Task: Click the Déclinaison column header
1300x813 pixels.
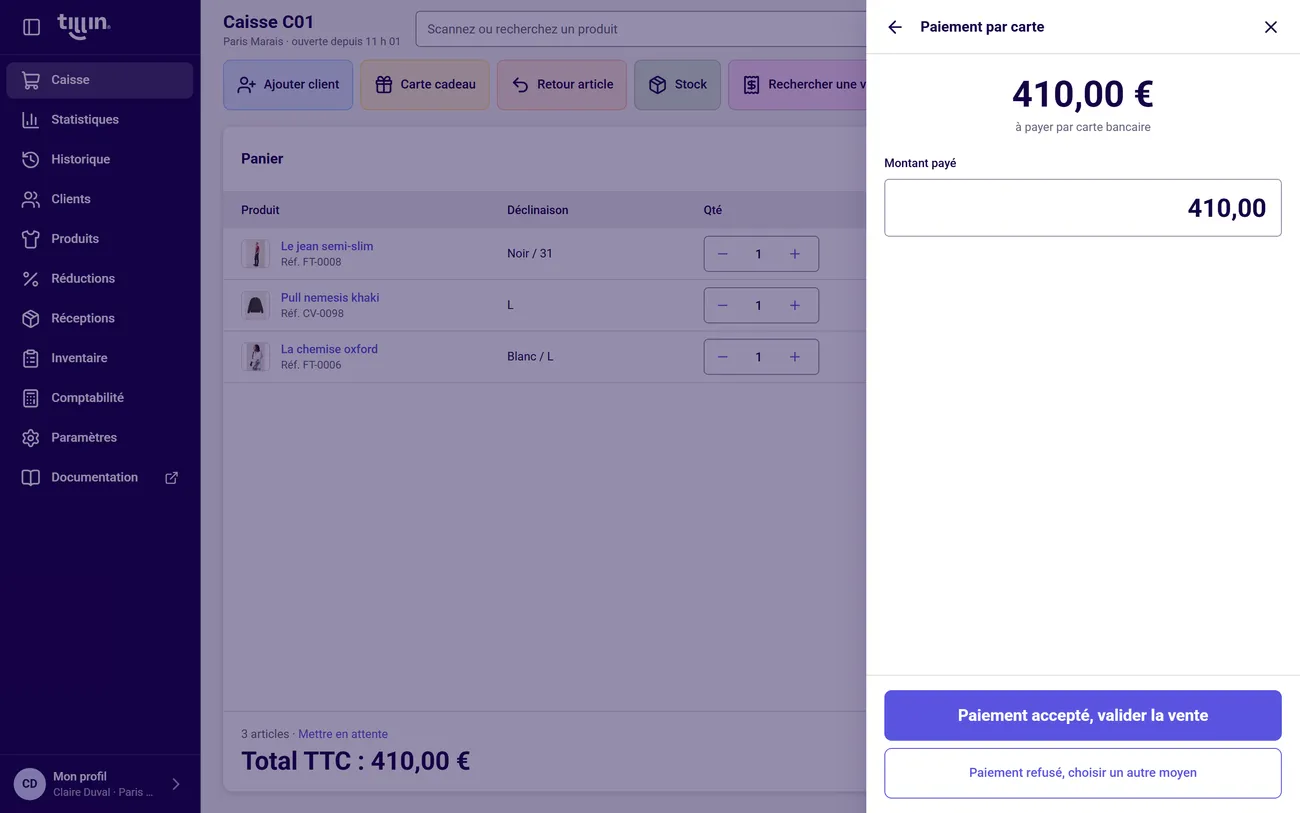Action: (x=537, y=210)
